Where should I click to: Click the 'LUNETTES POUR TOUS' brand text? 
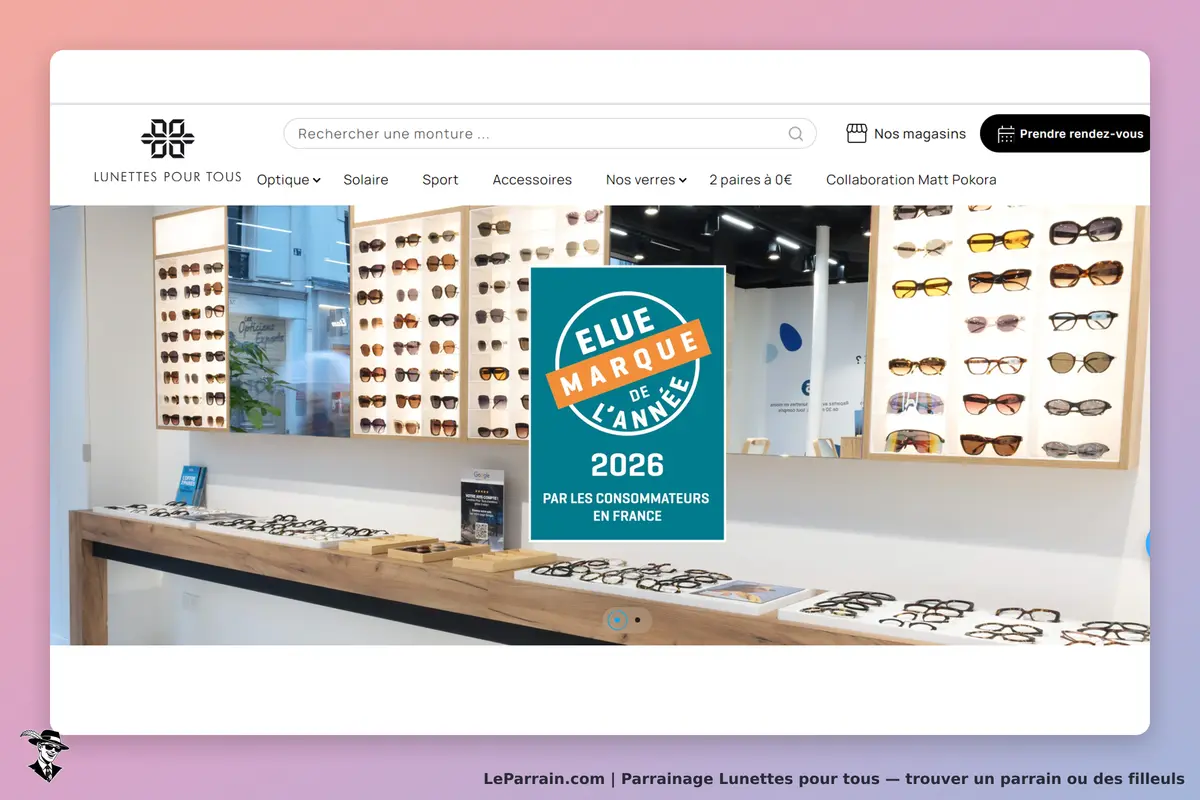point(168,177)
